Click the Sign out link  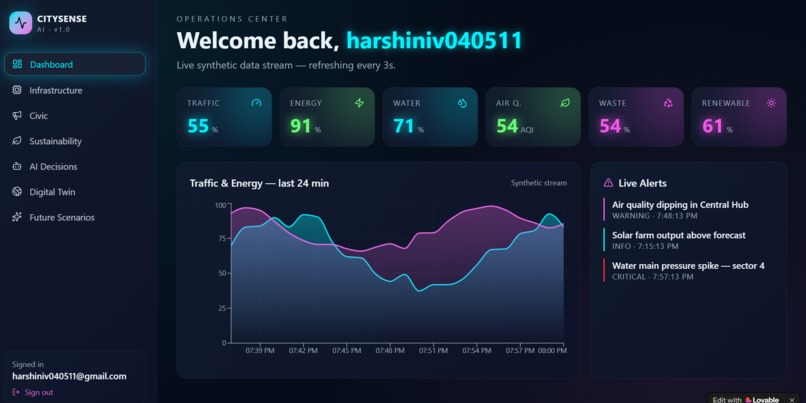coord(33,392)
